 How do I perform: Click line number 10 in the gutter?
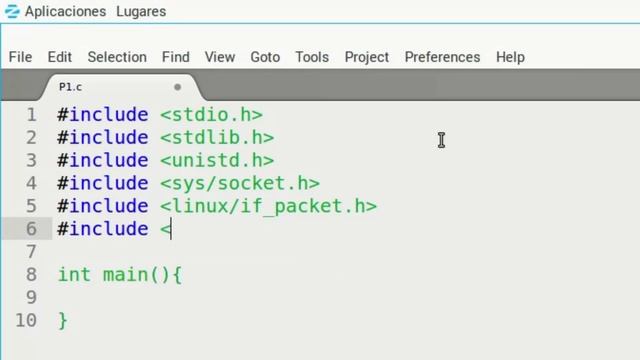26,320
